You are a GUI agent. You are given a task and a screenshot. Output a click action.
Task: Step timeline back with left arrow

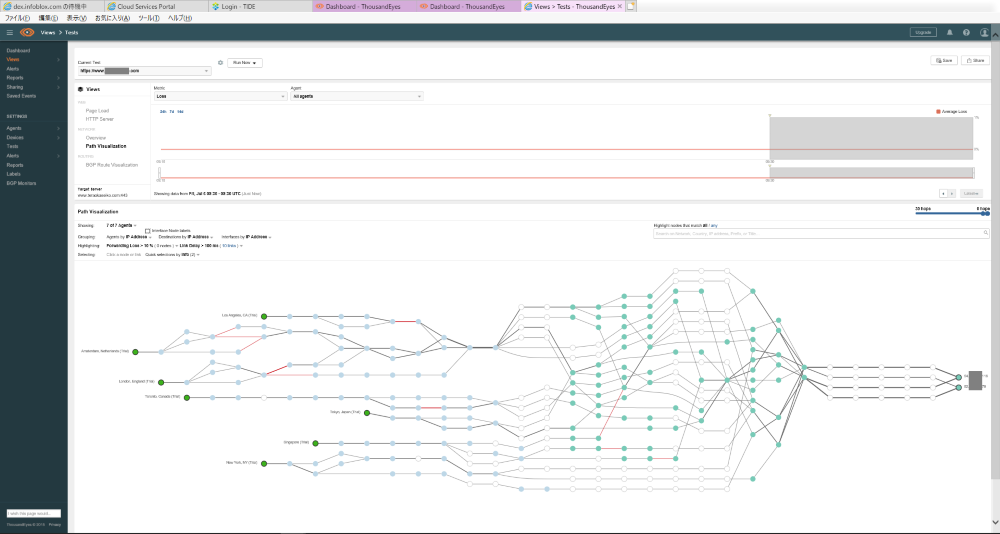click(943, 193)
